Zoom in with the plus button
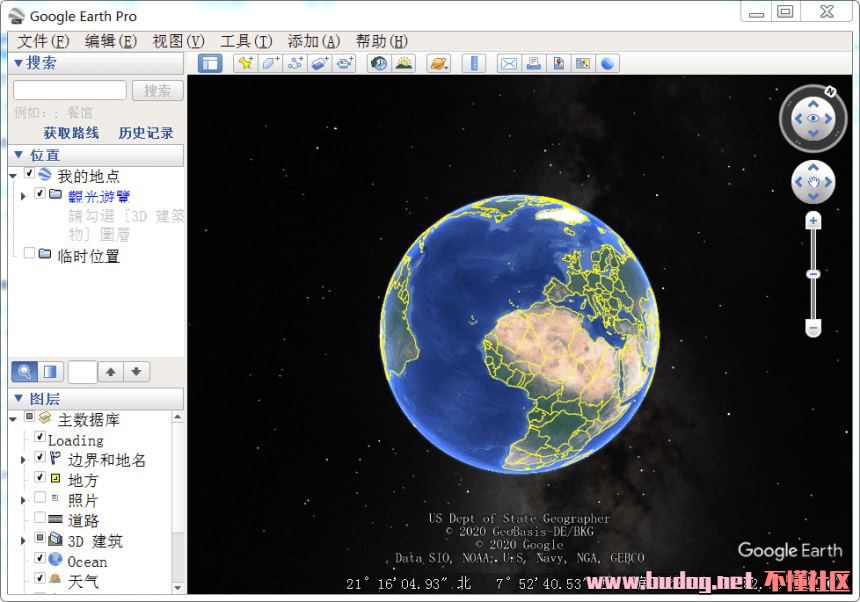 pyautogui.click(x=813, y=222)
